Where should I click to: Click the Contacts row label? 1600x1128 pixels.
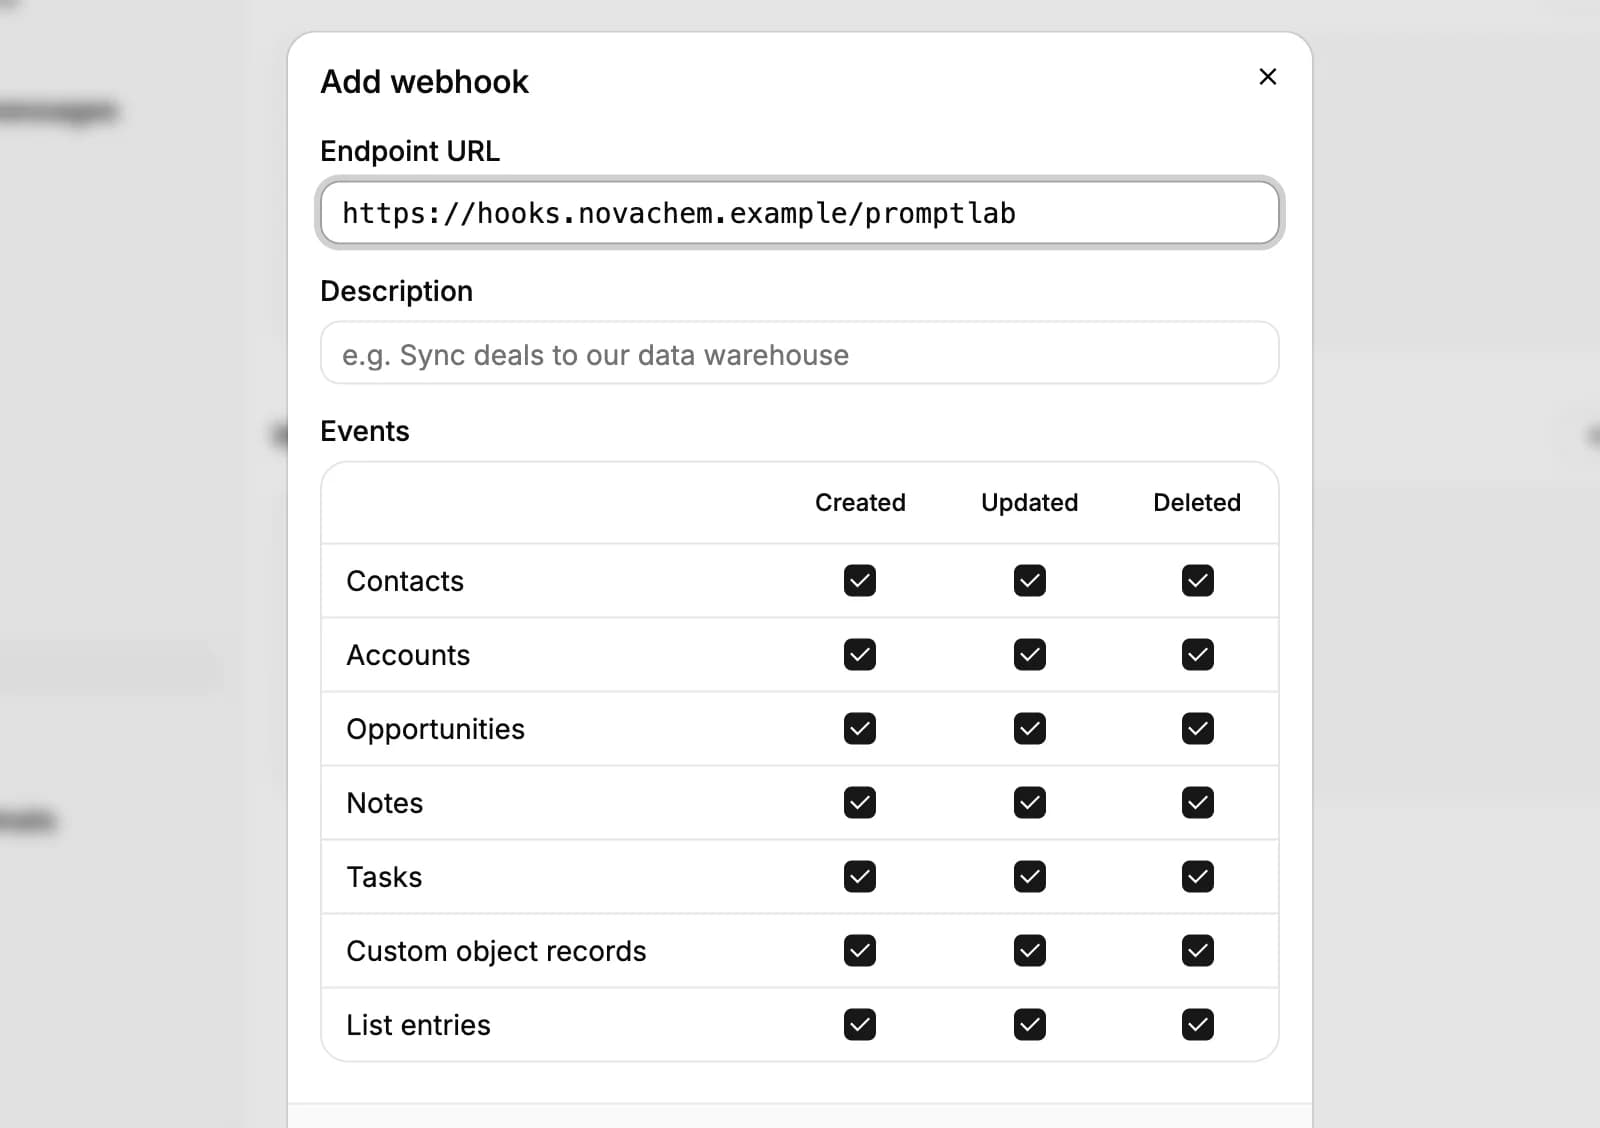point(405,581)
